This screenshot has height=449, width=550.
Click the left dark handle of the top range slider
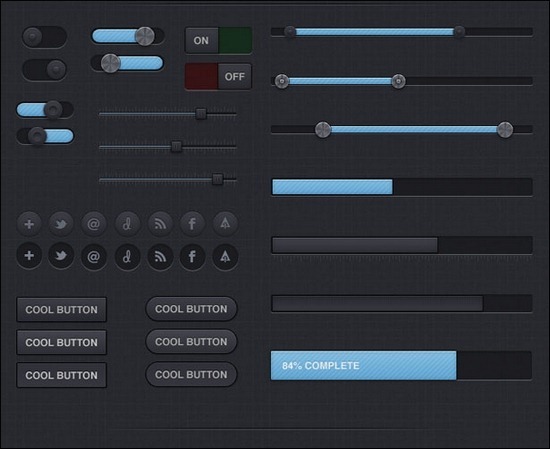click(290, 32)
